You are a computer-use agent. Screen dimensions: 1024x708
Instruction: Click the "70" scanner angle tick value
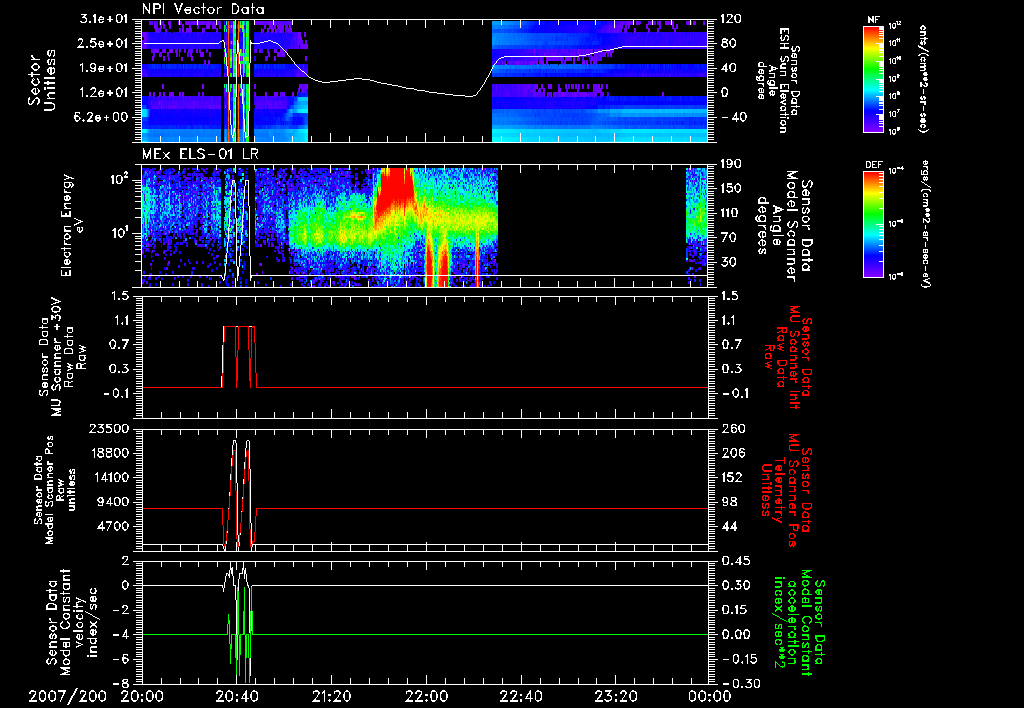[x=727, y=238]
